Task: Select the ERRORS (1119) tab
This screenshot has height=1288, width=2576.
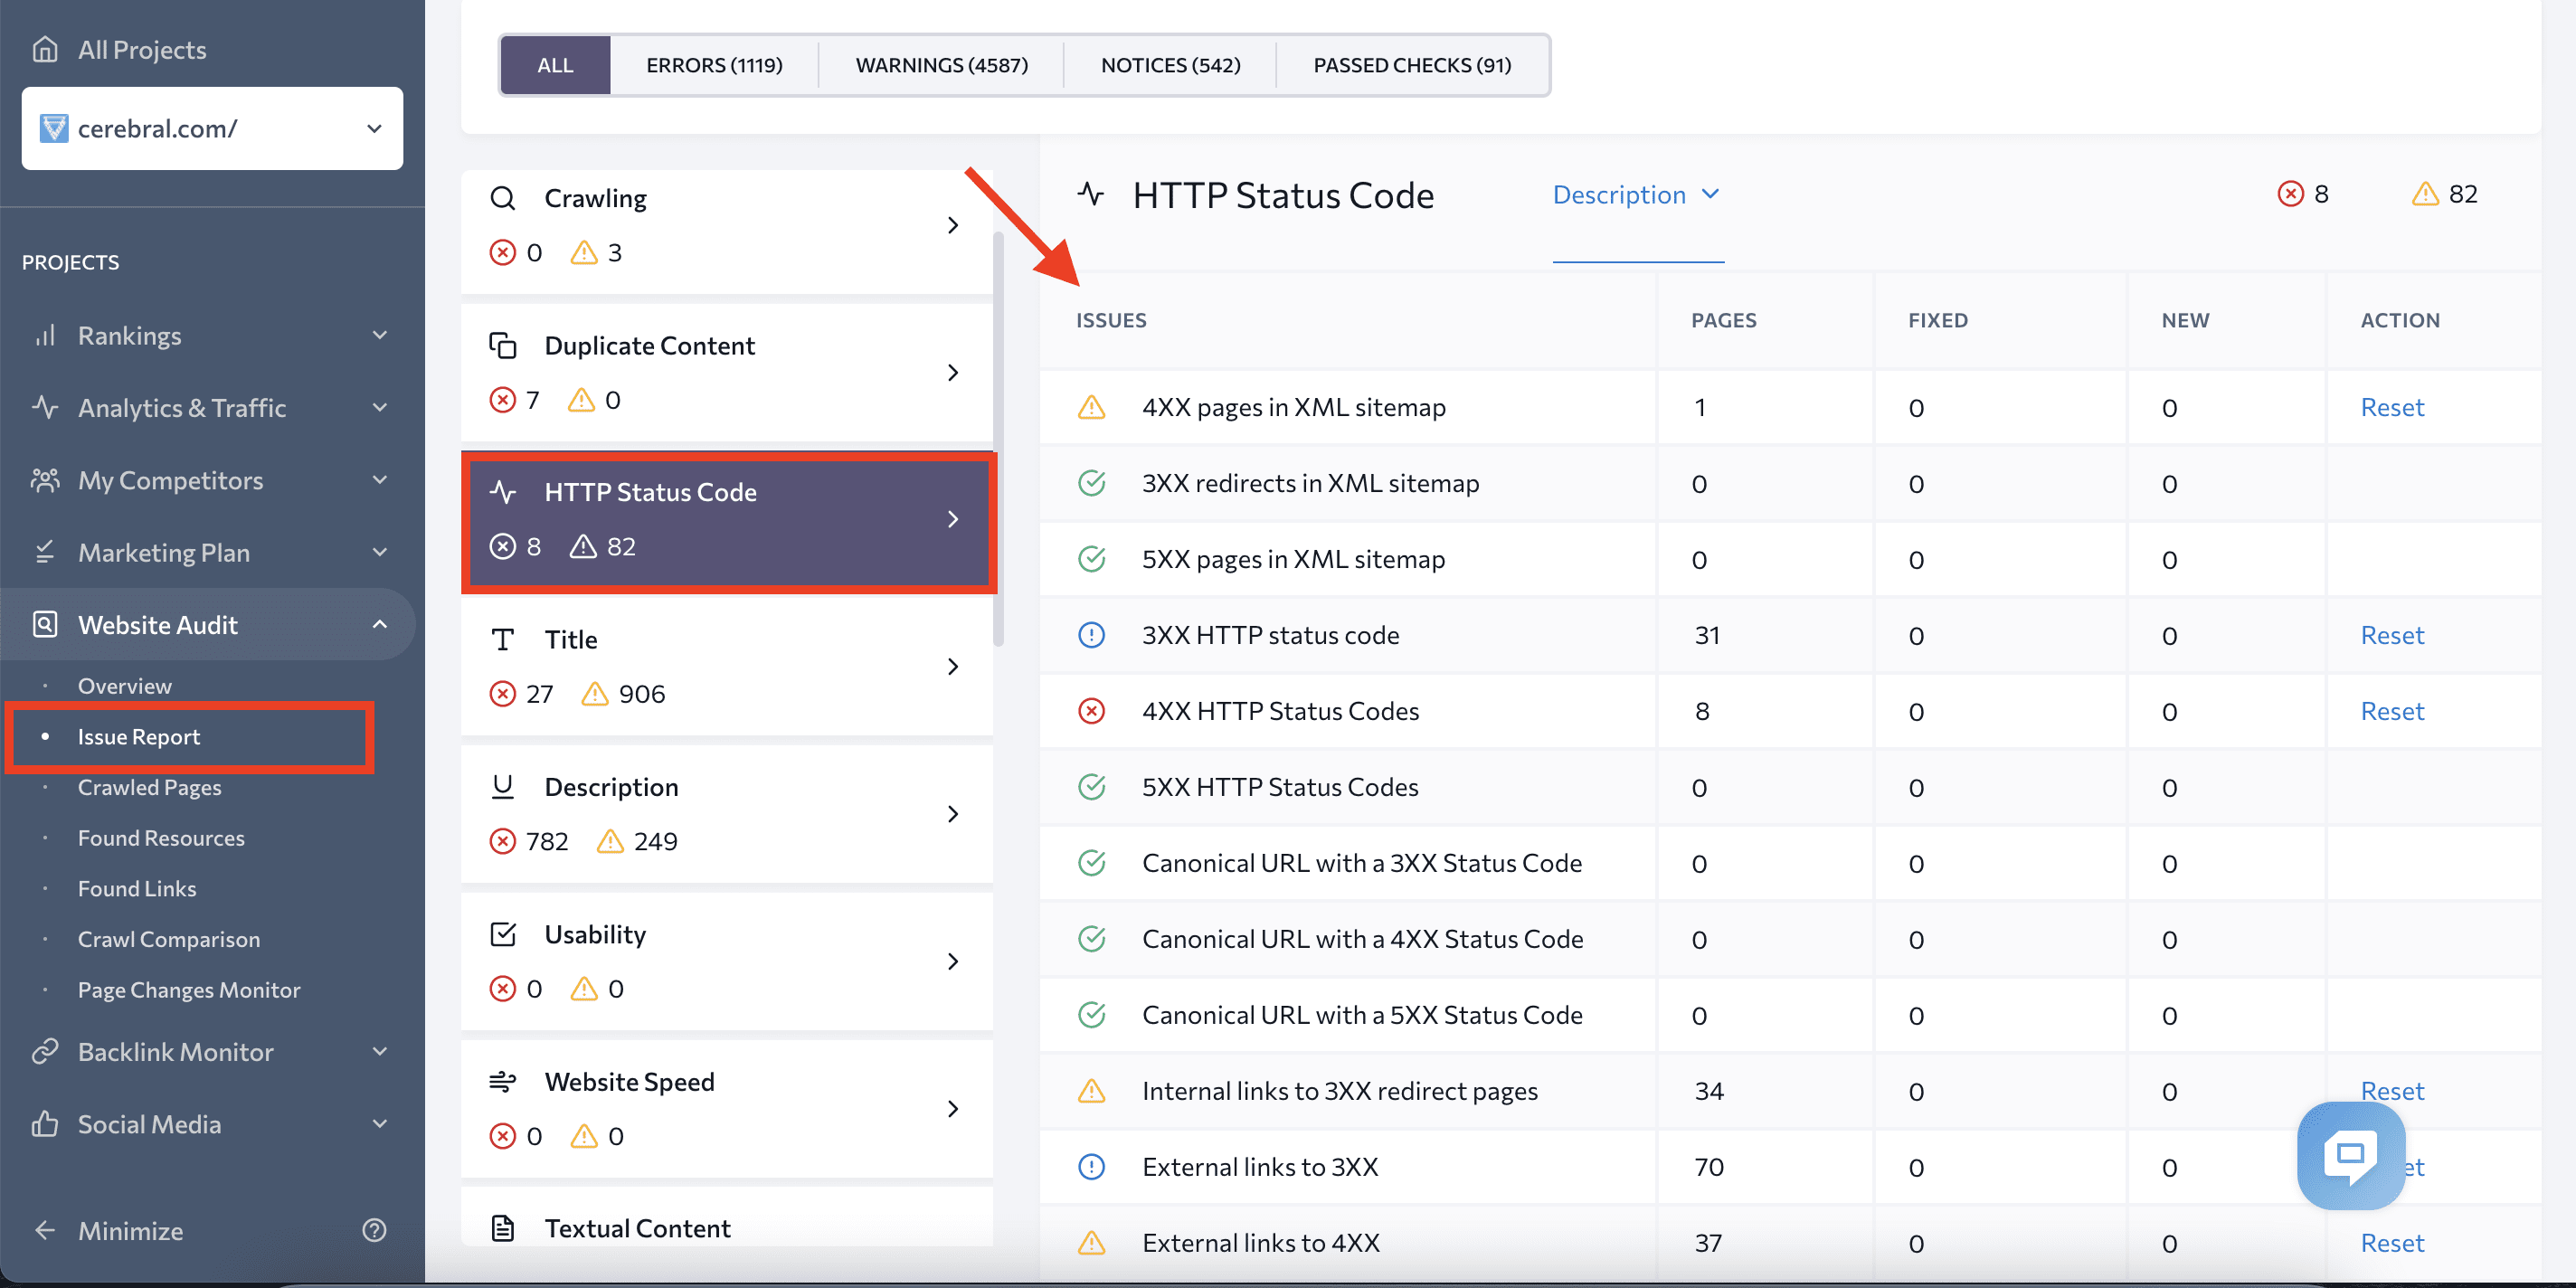Action: click(x=715, y=64)
